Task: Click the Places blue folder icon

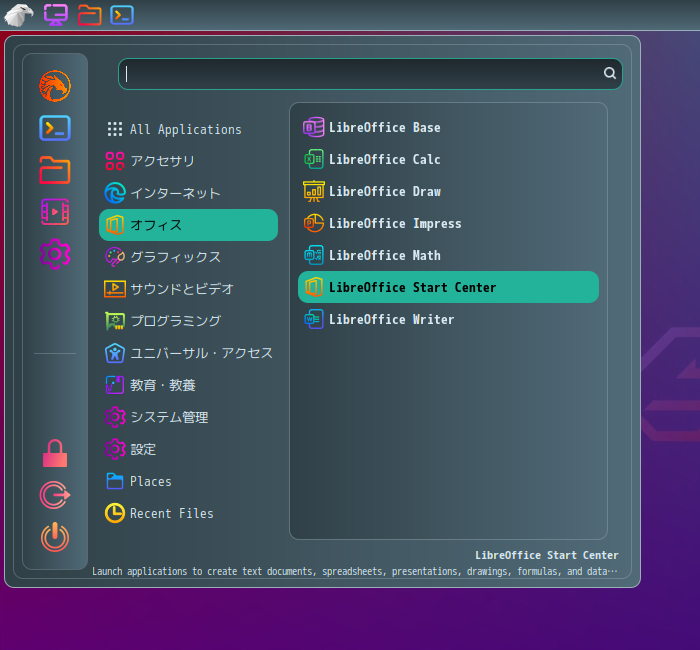Action: 115,481
